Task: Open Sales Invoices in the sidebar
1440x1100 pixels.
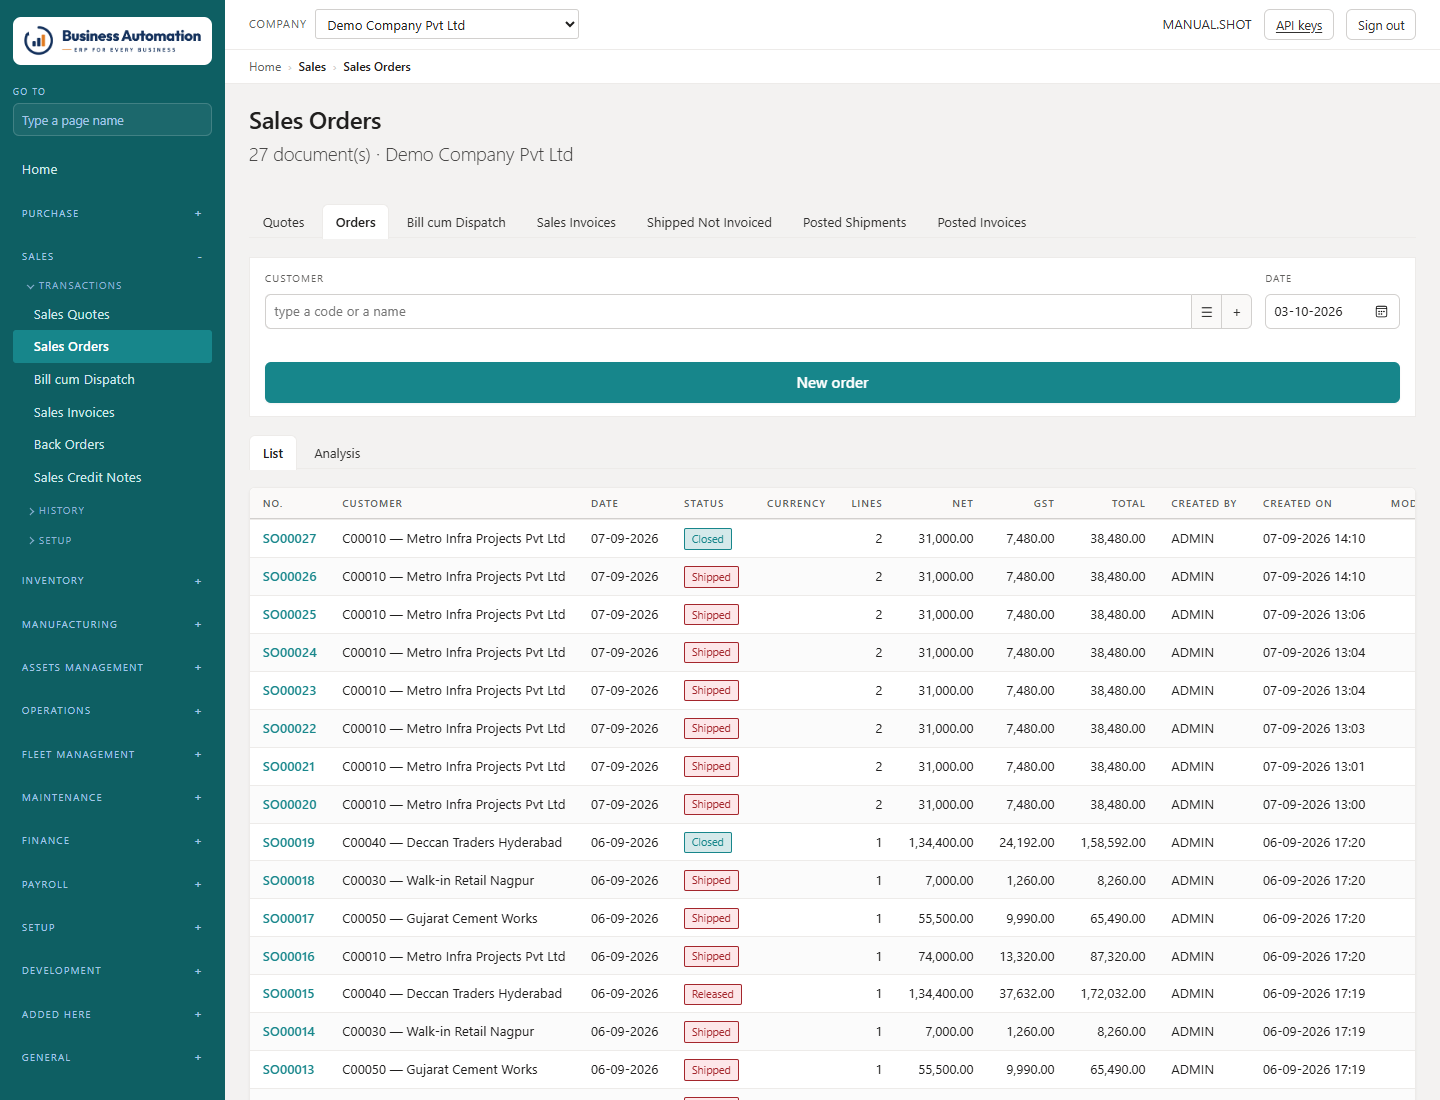Action: (x=112, y=412)
